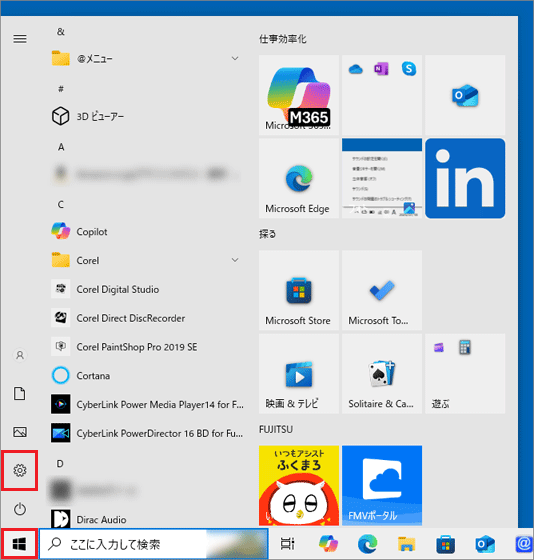Expand the Start hamburger menu
The width and height of the screenshot is (534, 560).
[20, 39]
